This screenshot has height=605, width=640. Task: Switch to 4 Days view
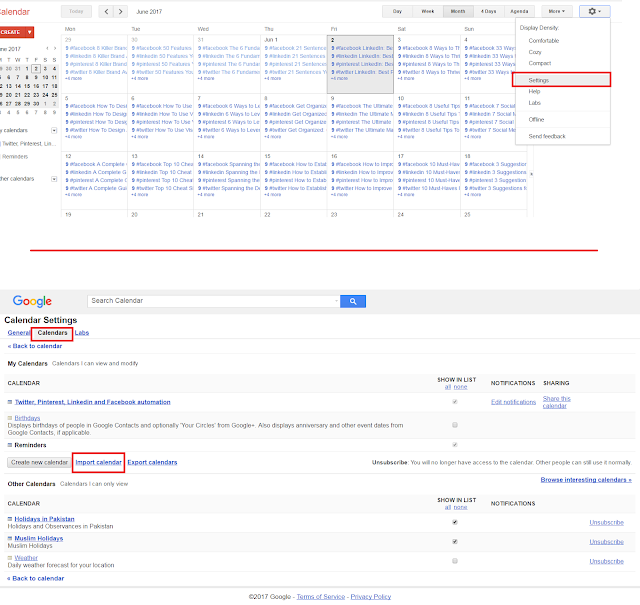coord(489,11)
